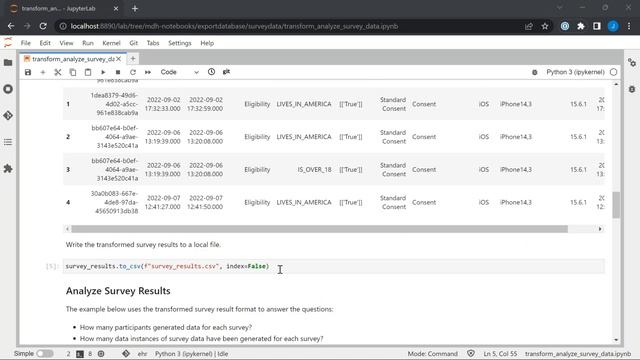Open the File menu
Viewport: 640px width, 360px height.
pos(26,43)
